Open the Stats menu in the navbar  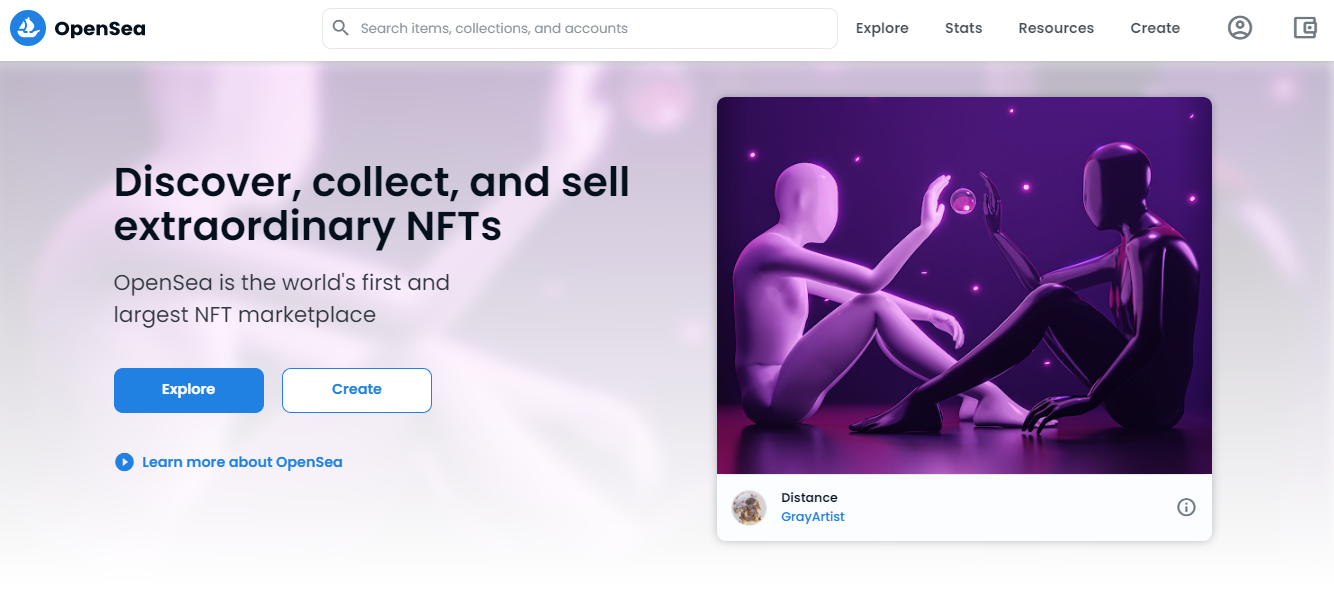963,28
